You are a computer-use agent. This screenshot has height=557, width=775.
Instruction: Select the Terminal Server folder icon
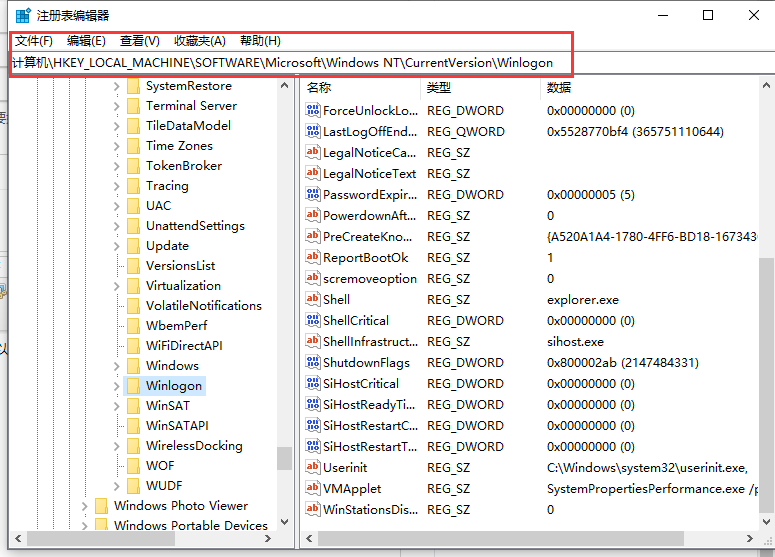point(133,106)
